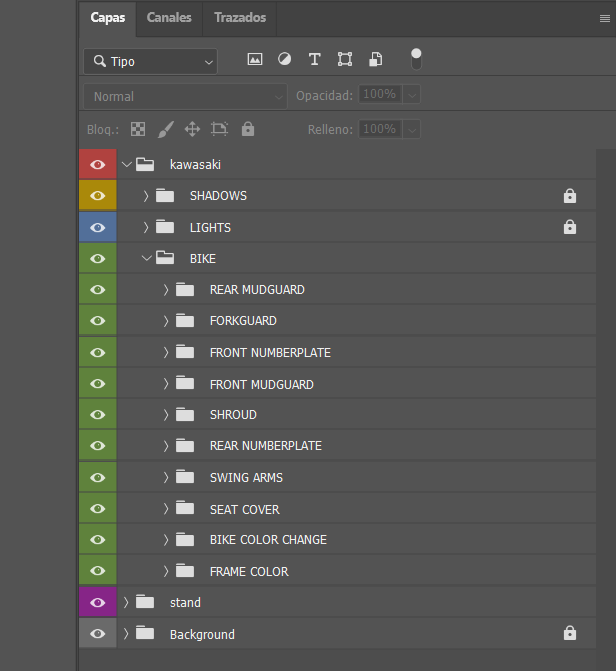
Task: Toggle visibility of the LIGHTS group
Action: pos(98,227)
